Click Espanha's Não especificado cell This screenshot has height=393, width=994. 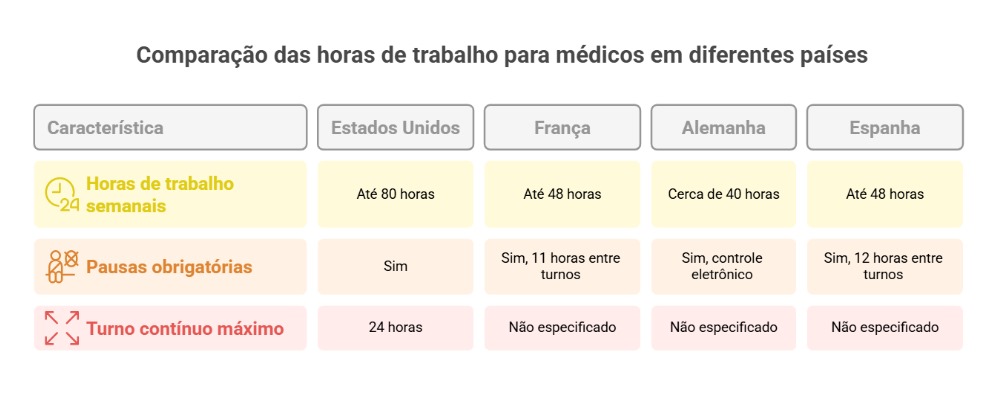point(884,328)
